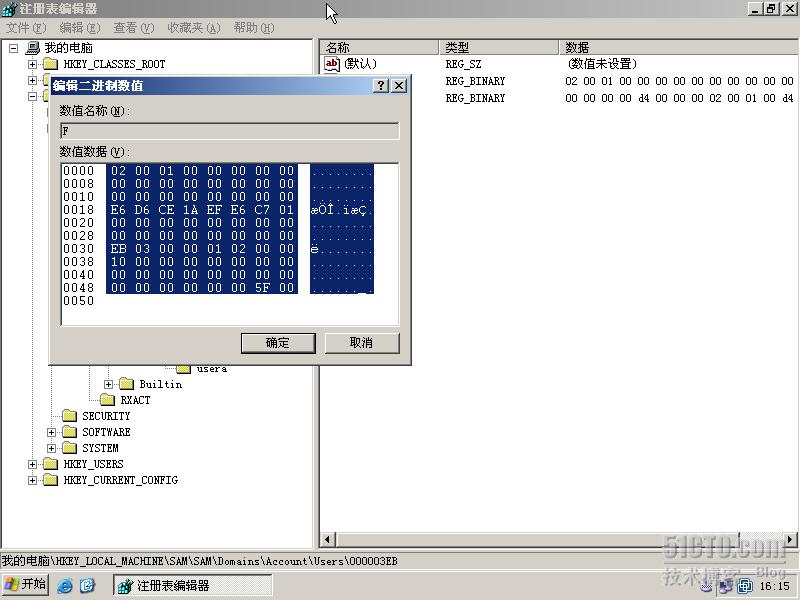The image size is (800, 600).
Task: Click the SECURITY folder icon
Action: (x=69, y=416)
